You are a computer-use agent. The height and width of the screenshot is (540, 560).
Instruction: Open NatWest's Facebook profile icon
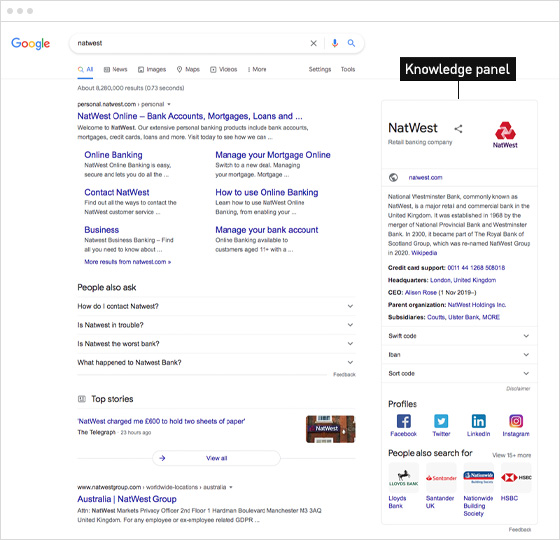pyautogui.click(x=404, y=421)
